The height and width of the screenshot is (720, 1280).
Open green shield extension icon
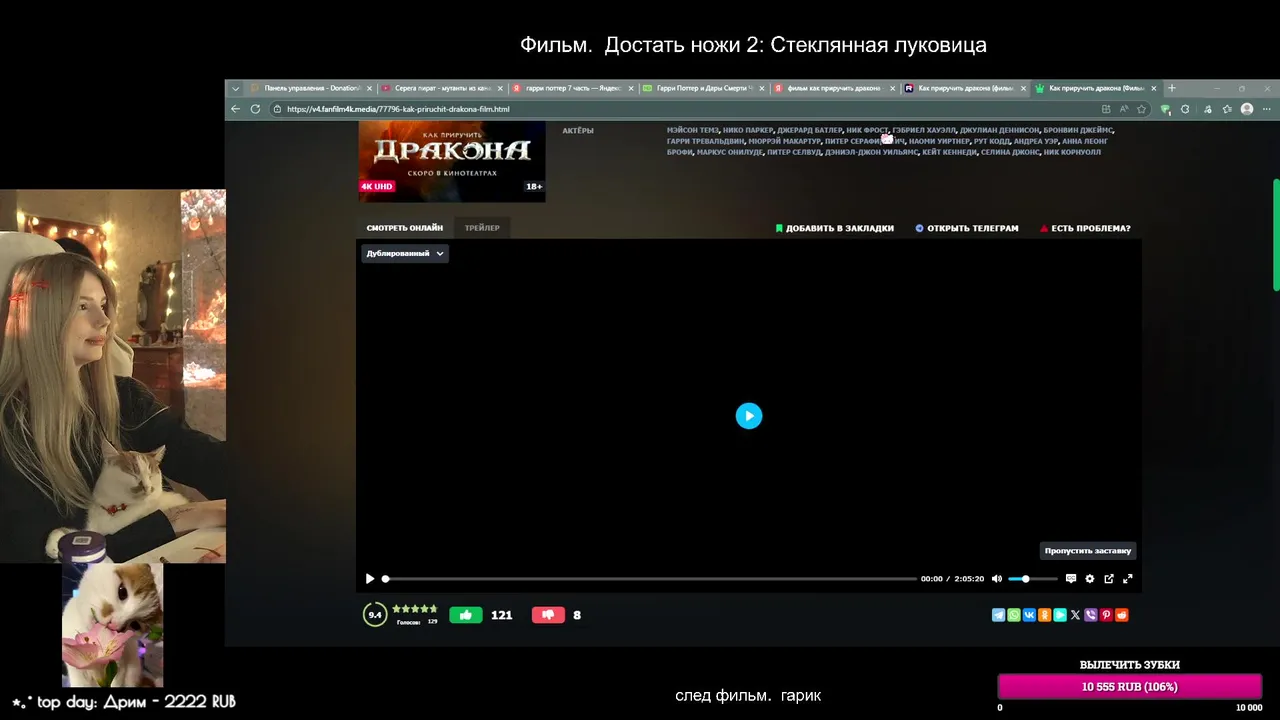coord(1166,109)
